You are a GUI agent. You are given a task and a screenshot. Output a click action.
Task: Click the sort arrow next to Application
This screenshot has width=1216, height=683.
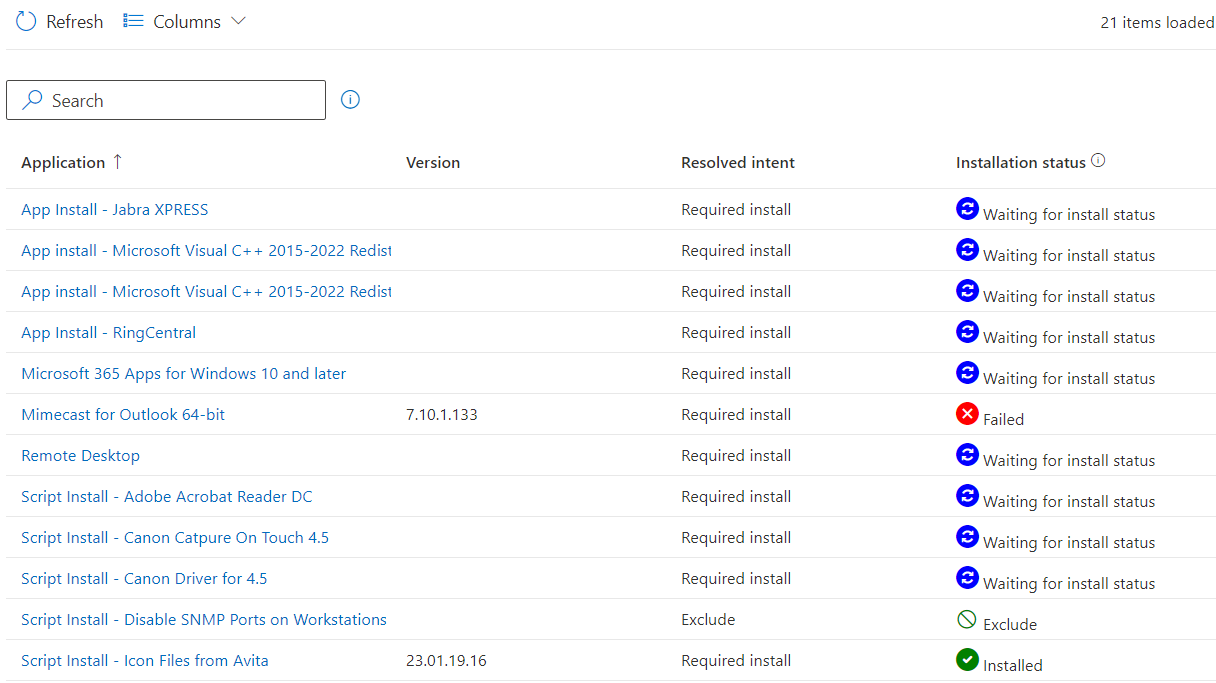click(x=118, y=162)
